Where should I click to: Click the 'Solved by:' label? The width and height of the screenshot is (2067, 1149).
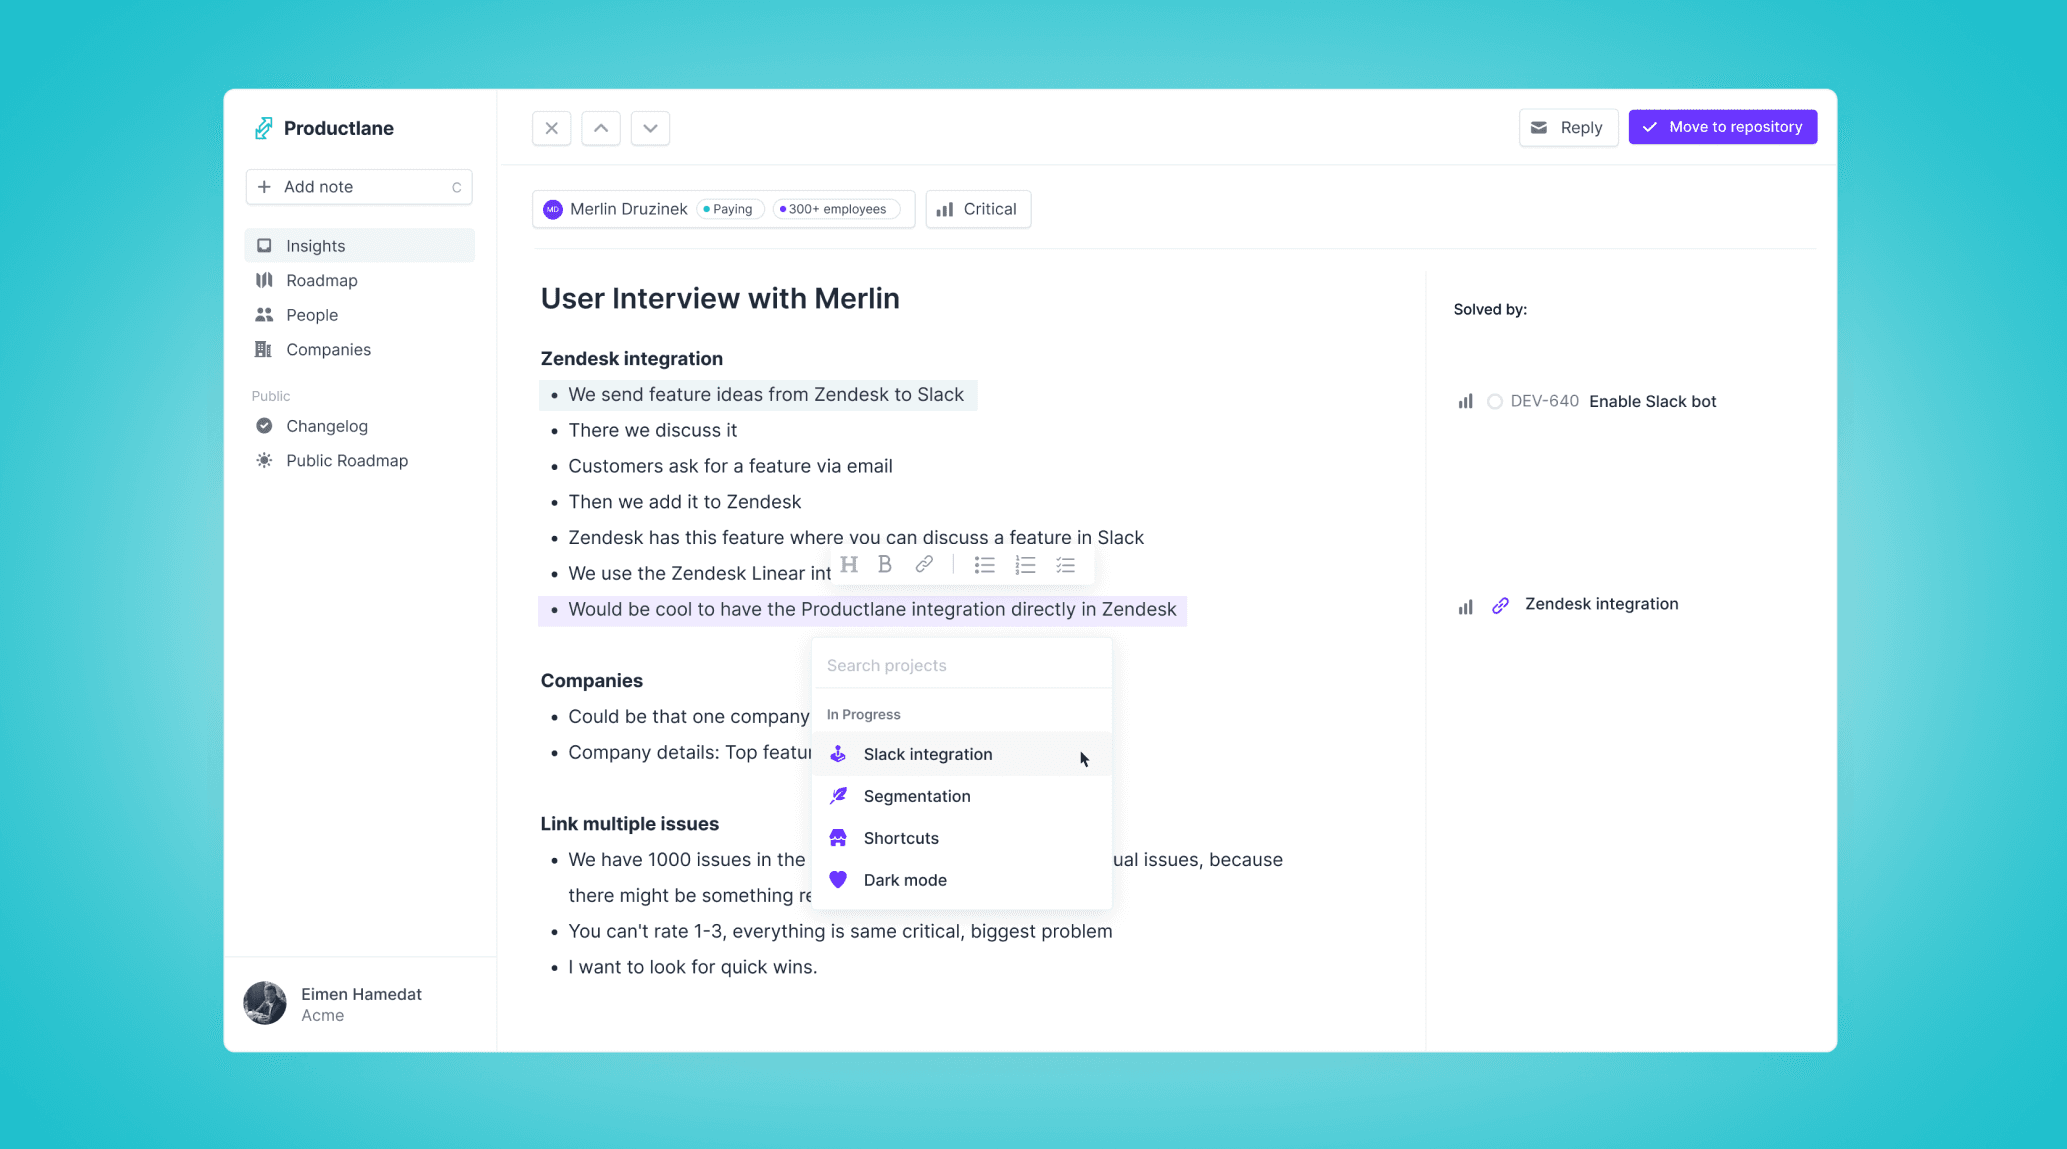tap(1490, 310)
